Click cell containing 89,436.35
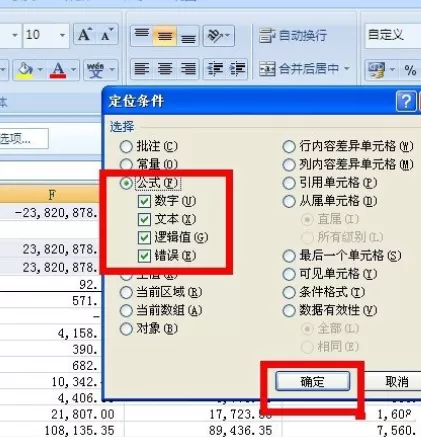The height and width of the screenshot is (437, 421). point(203,430)
